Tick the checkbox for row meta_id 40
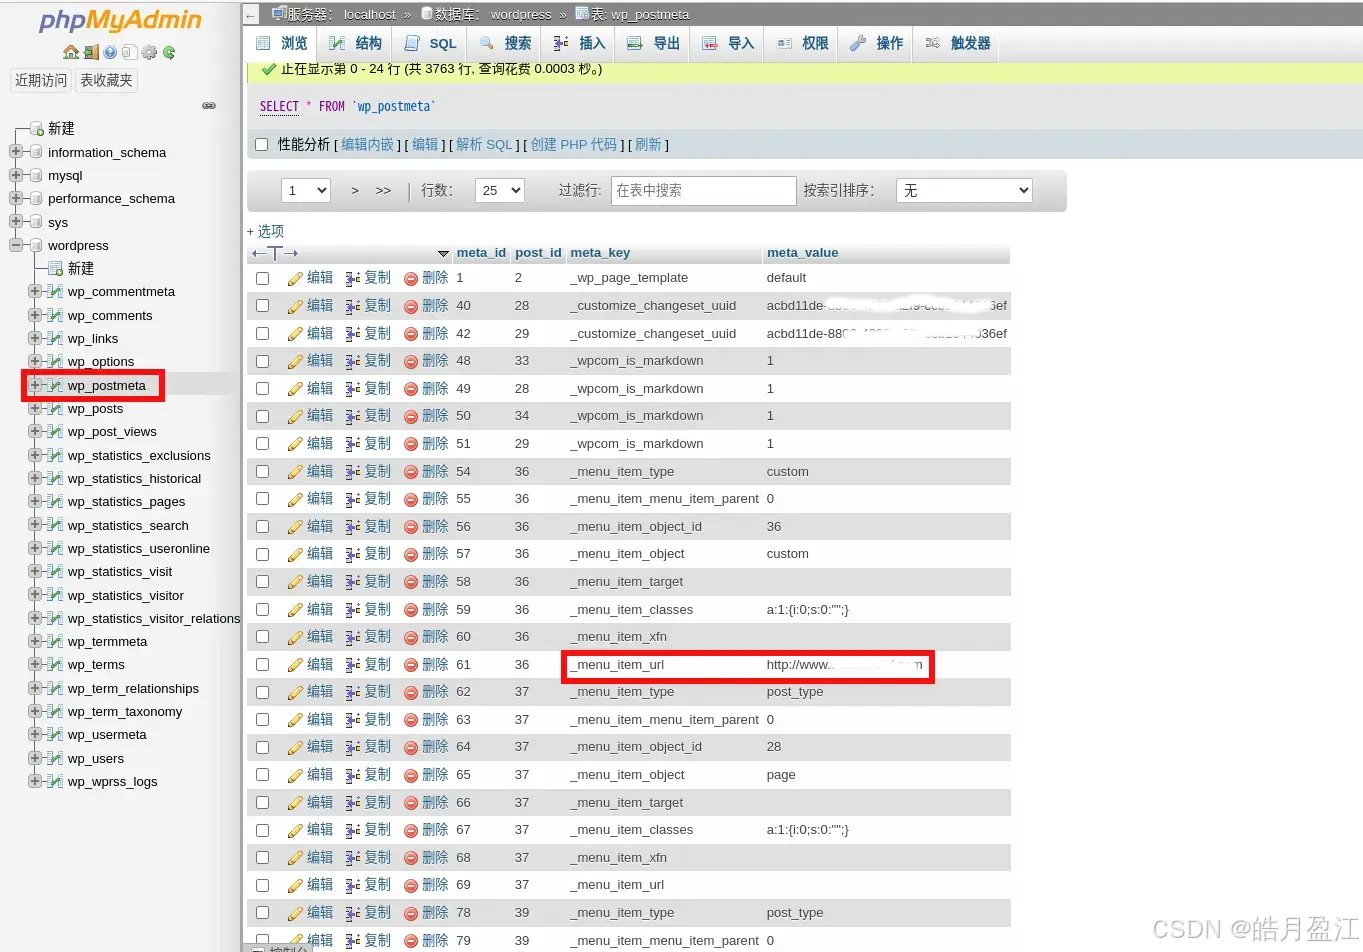The image size is (1363, 952). tap(262, 306)
